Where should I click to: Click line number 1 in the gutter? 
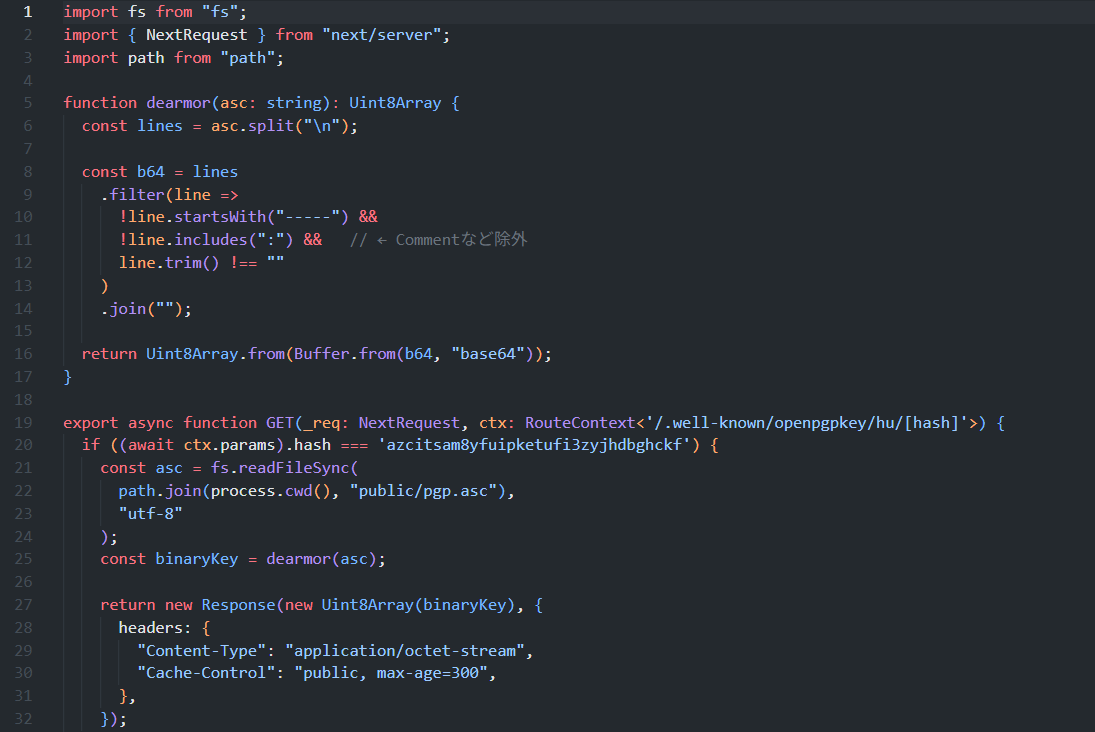27,12
